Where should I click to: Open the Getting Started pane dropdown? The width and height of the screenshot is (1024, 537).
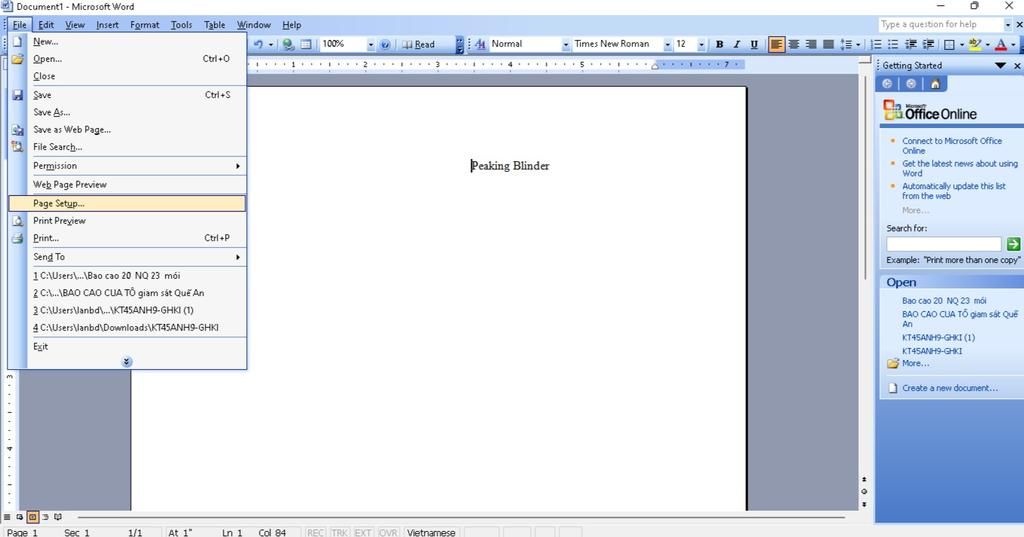[x=1000, y=65]
